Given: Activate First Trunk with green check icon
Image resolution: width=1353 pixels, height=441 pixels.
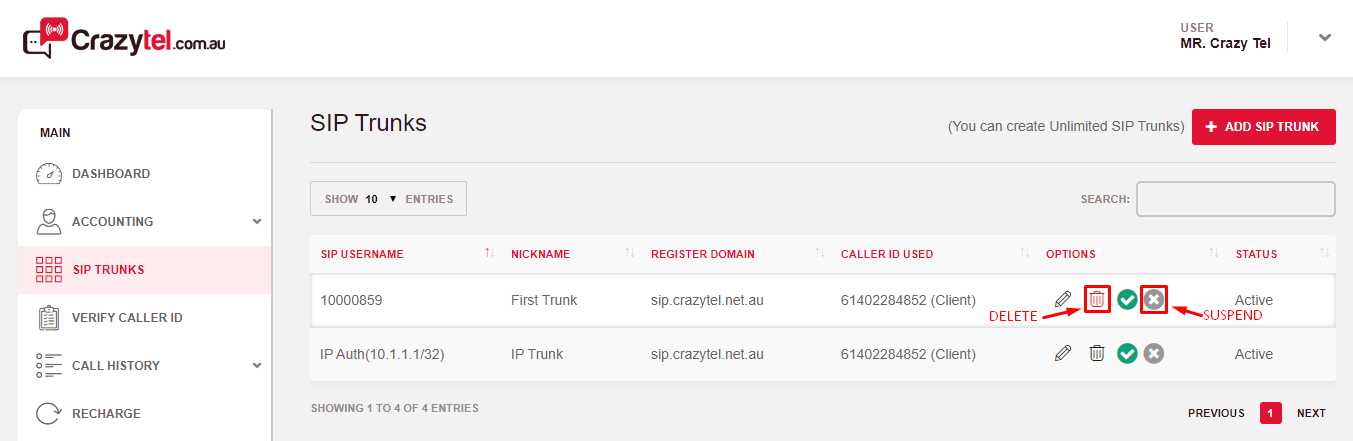Looking at the screenshot, I should point(1127,299).
